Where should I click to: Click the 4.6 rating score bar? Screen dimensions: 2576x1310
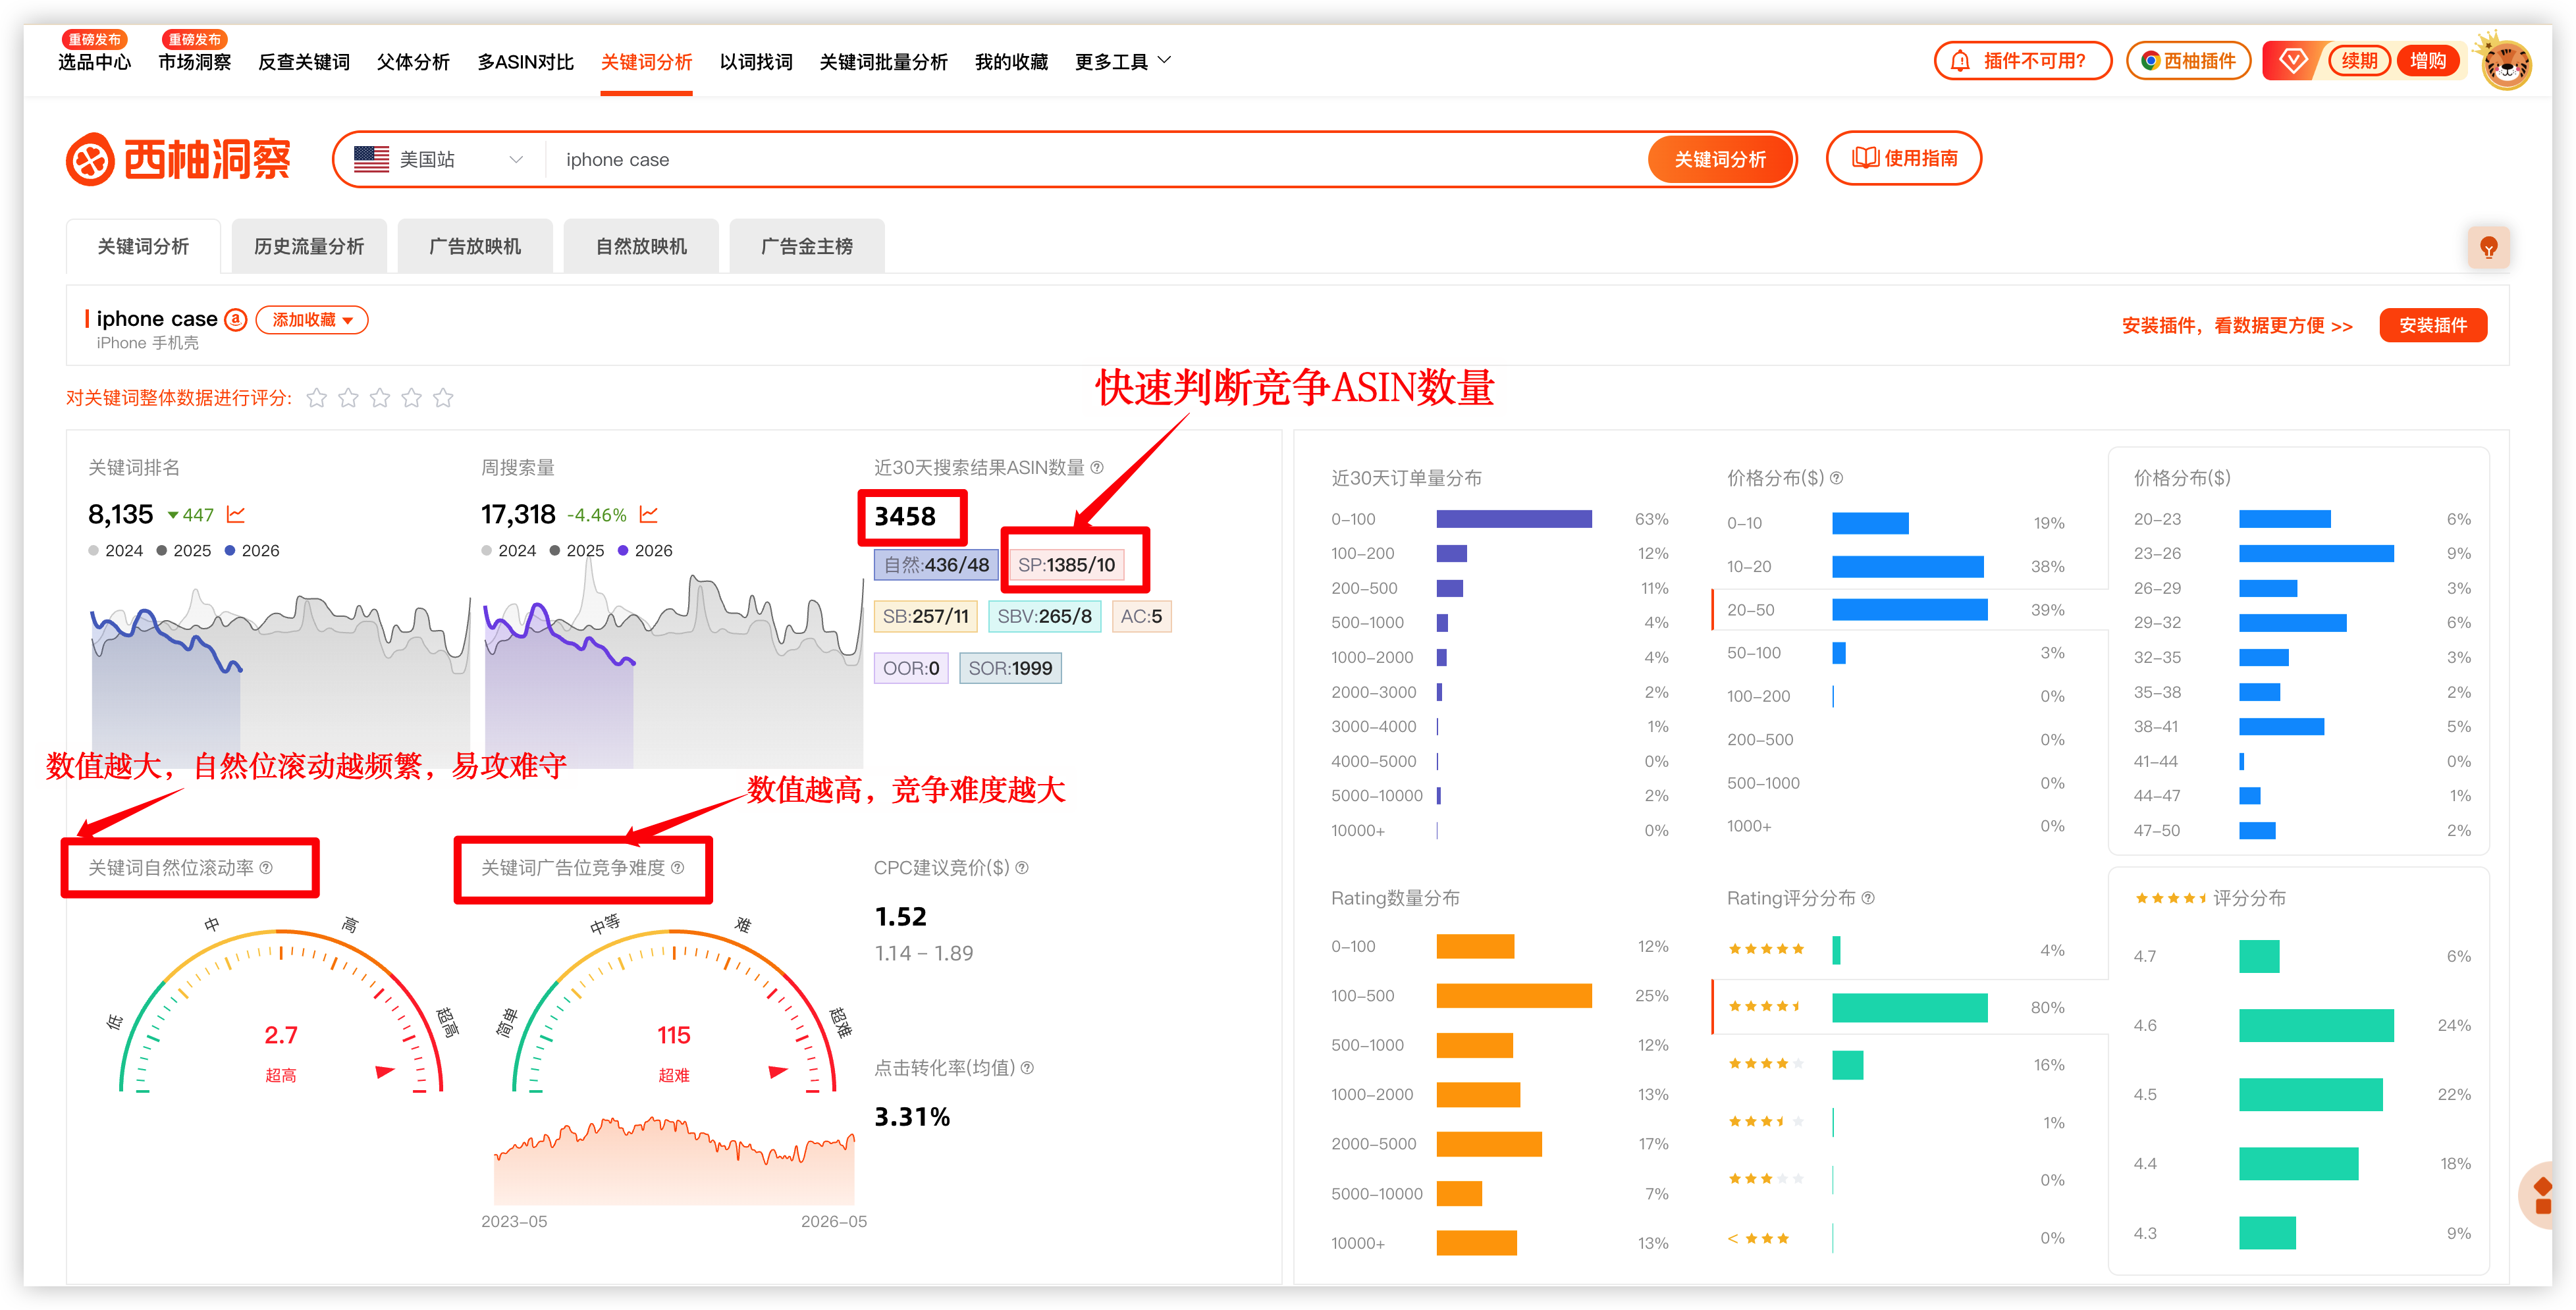point(2316,1025)
